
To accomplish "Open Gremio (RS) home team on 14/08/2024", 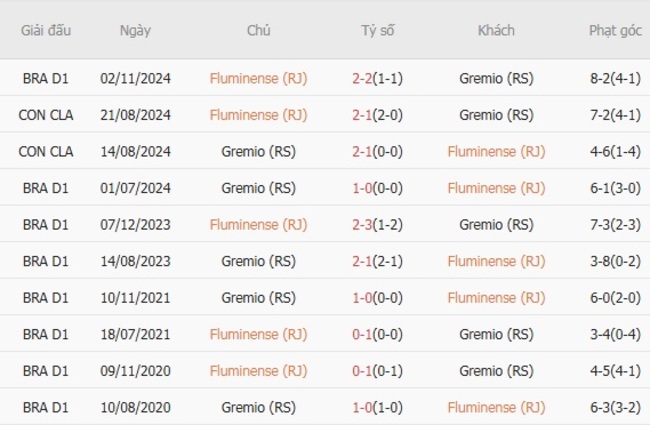I will tap(258, 152).
